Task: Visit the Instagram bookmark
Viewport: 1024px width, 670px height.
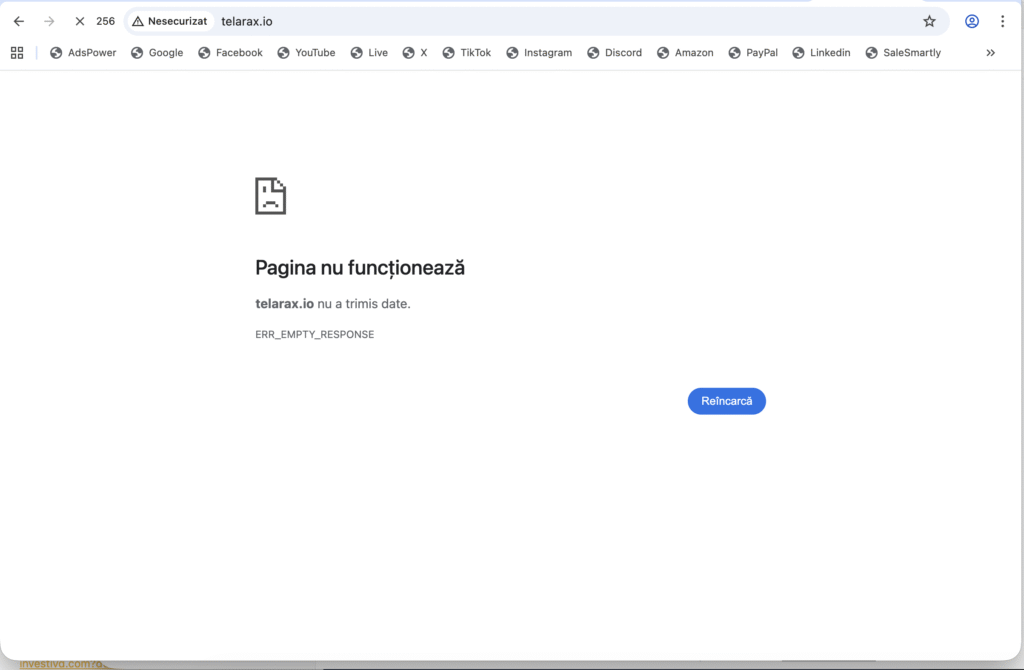Action: (x=539, y=53)
